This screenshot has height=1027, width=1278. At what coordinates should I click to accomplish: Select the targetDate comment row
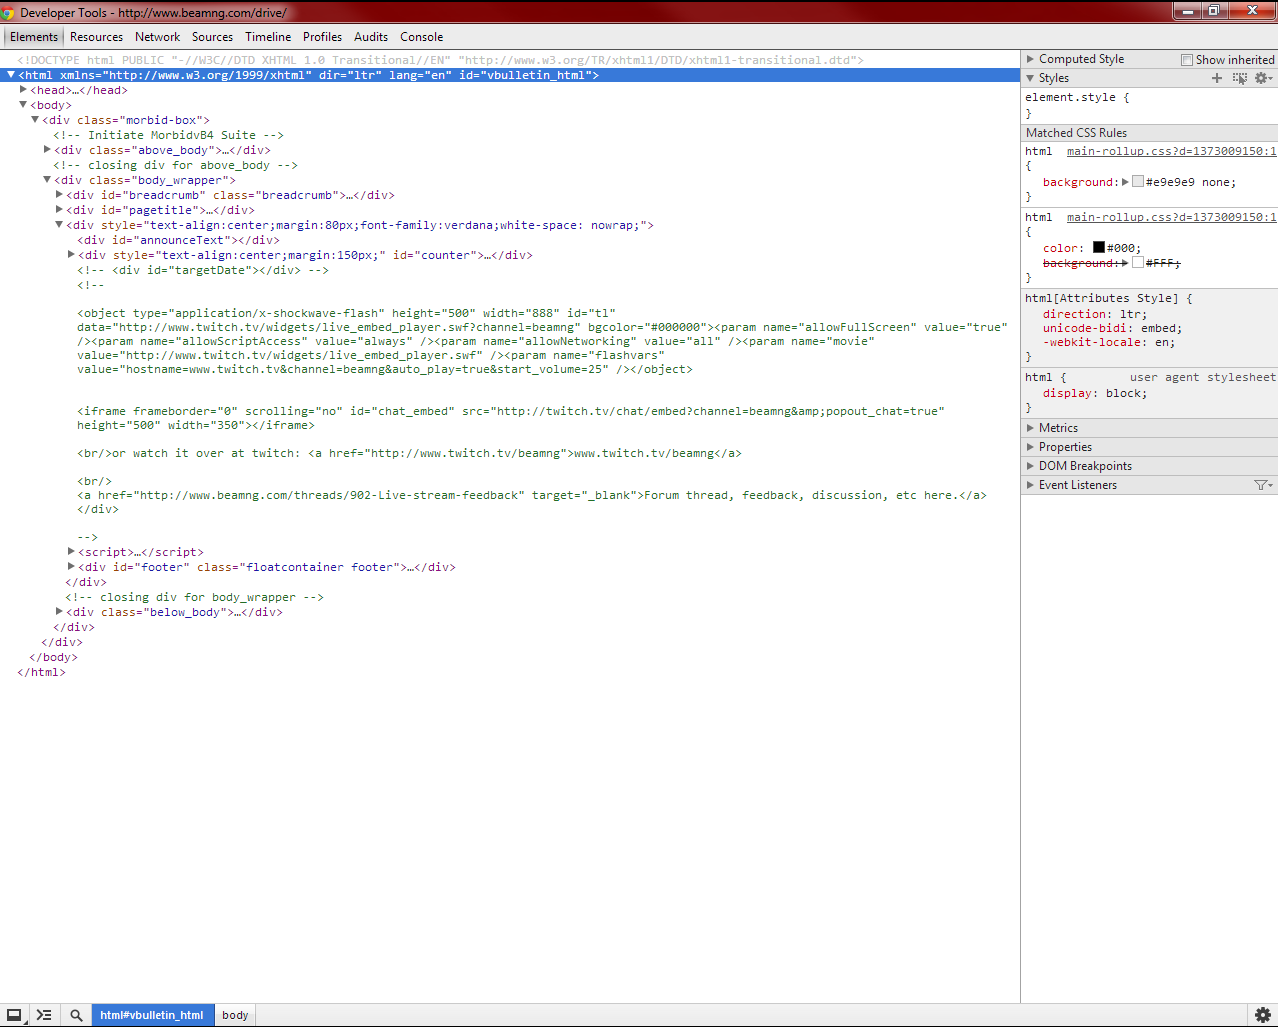tap(203, 270)
